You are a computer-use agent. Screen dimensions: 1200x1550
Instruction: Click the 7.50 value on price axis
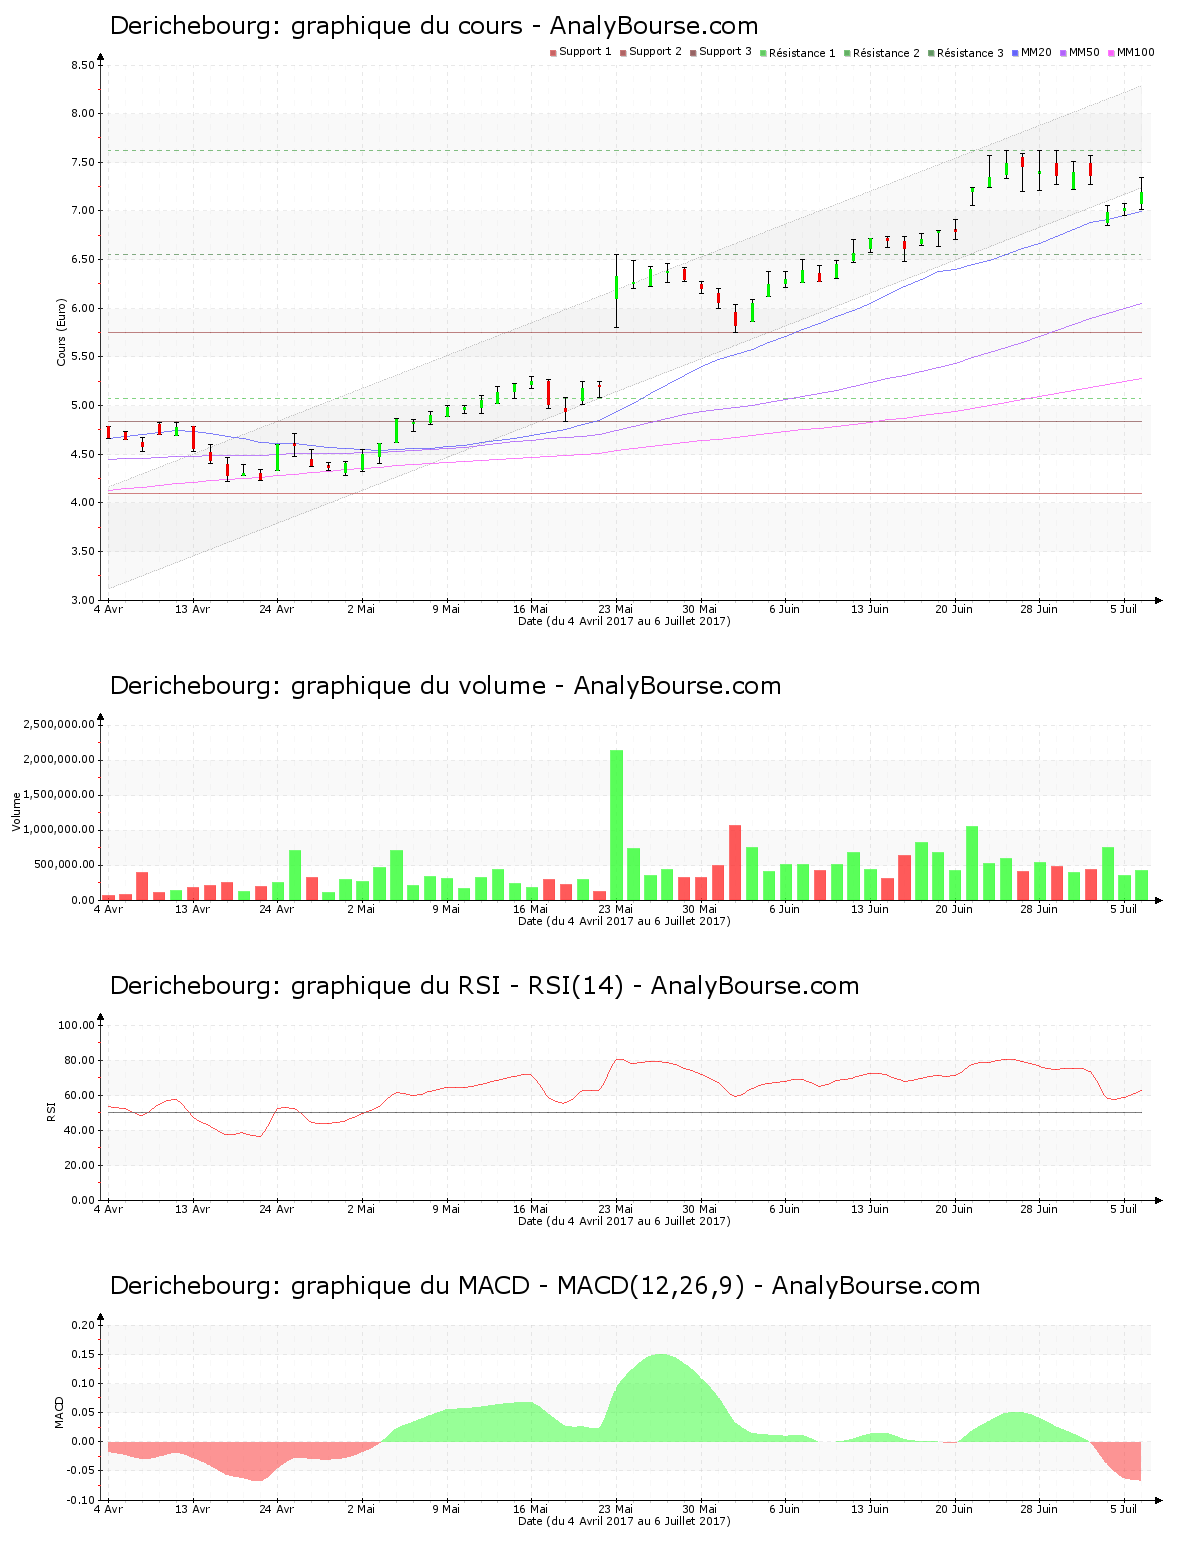(83, 163)
